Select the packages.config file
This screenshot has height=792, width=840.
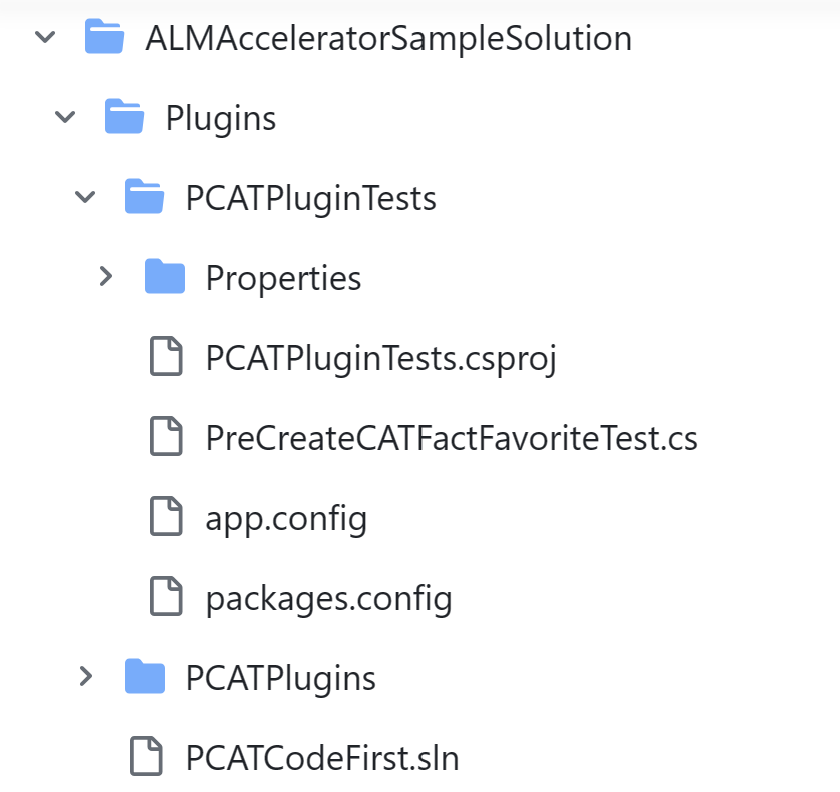(x=329, y=597)
